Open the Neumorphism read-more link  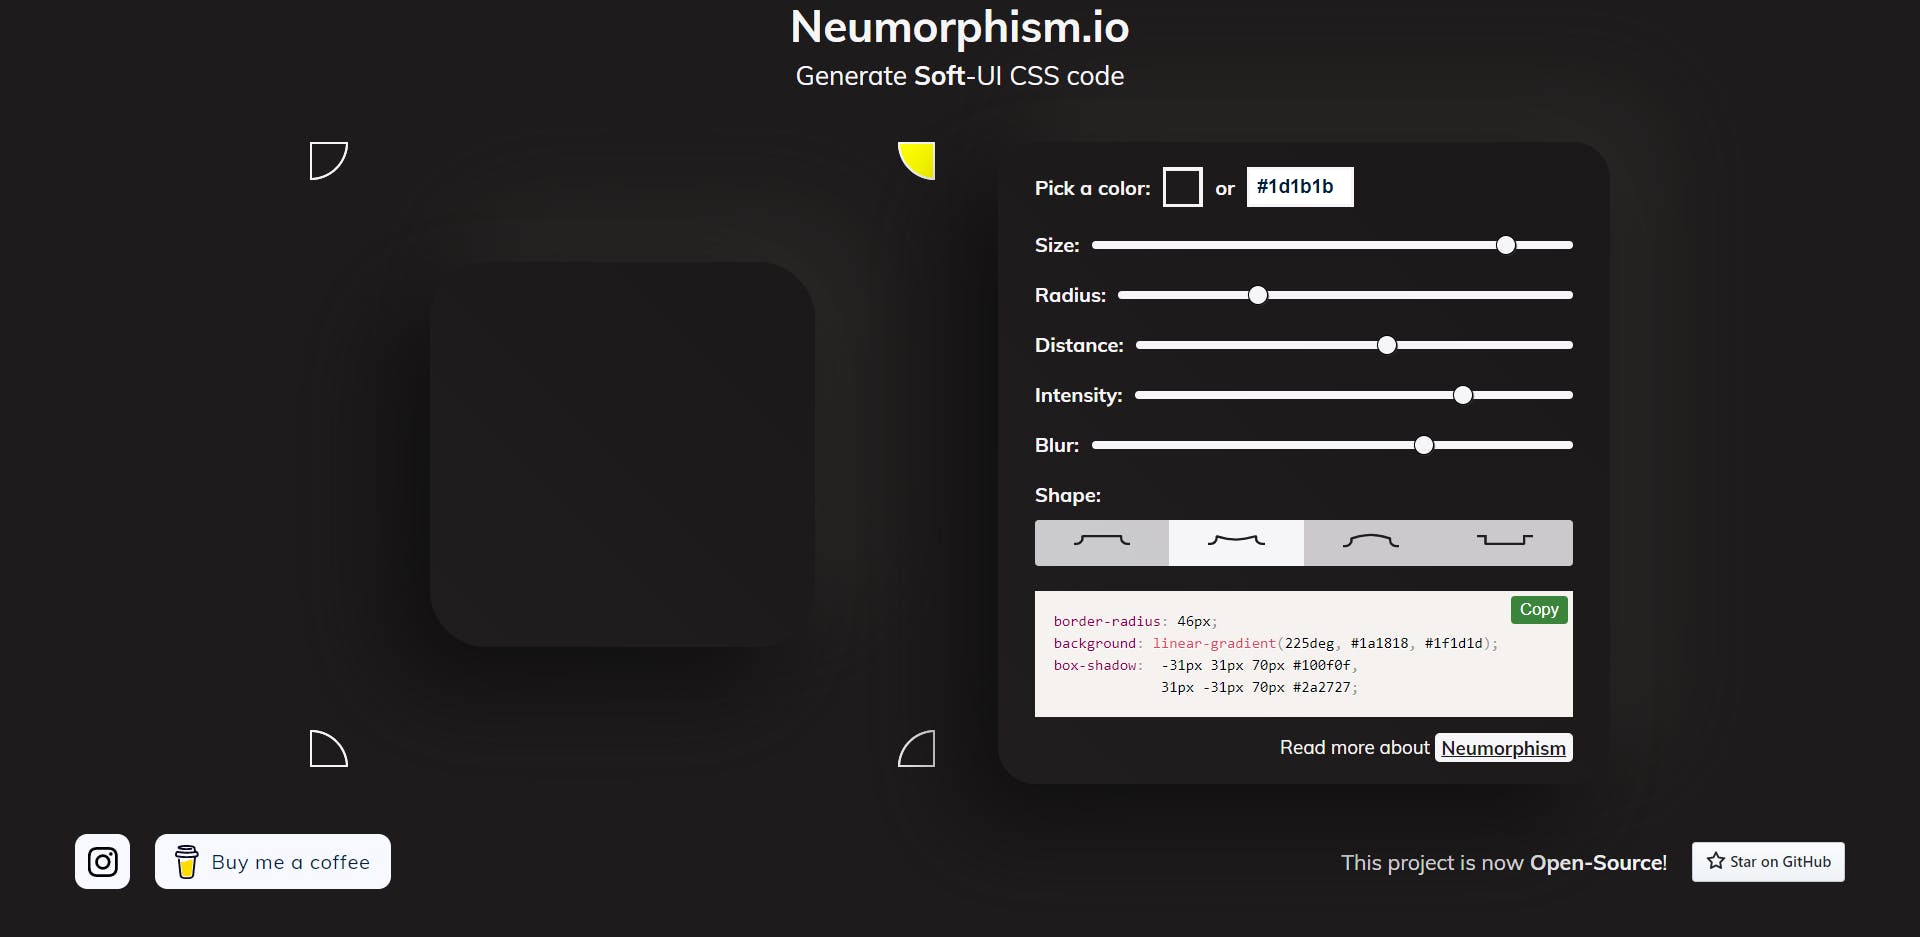coord(1503,748)
